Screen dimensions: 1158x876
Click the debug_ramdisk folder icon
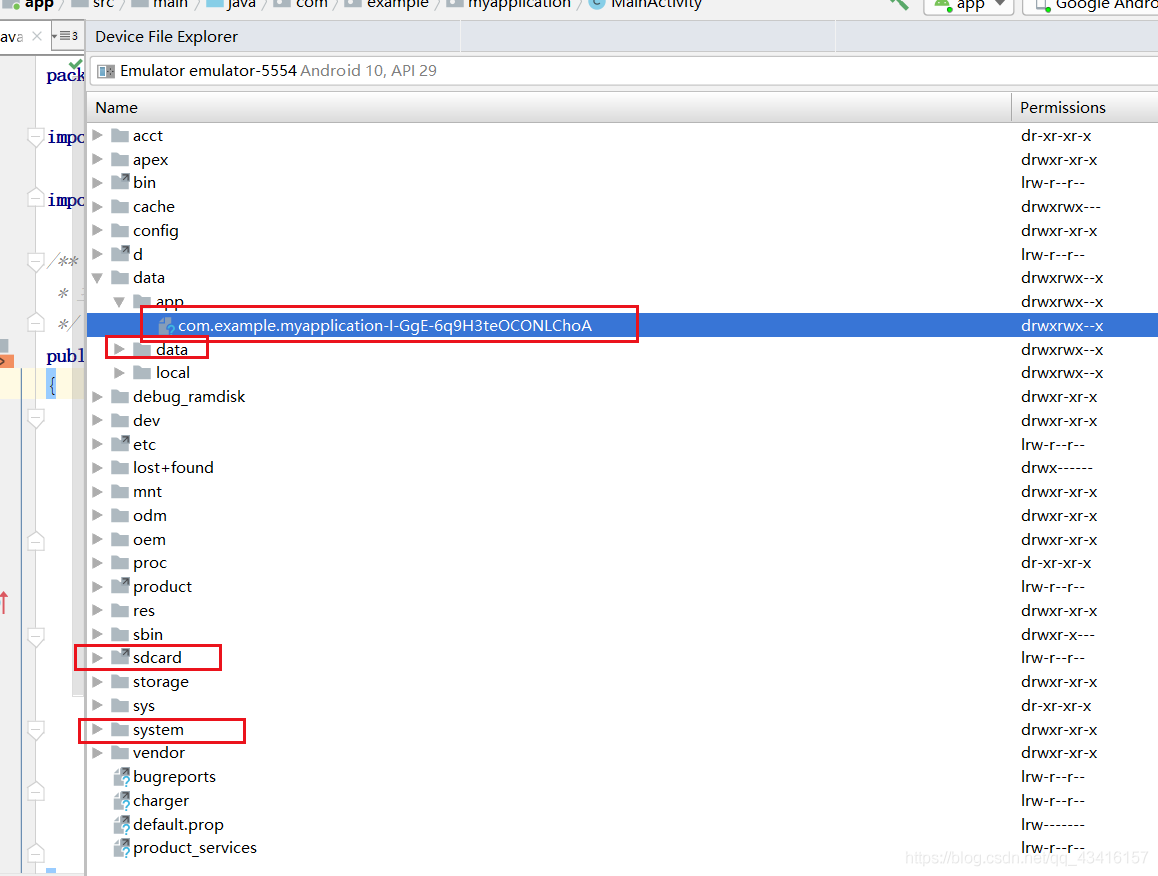pos(120,396)
